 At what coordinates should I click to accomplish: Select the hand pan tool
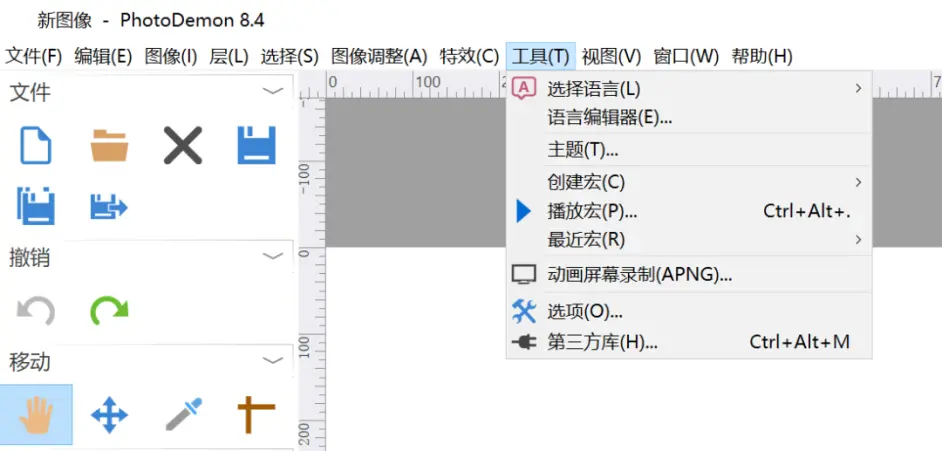click(x=36, y=414)
